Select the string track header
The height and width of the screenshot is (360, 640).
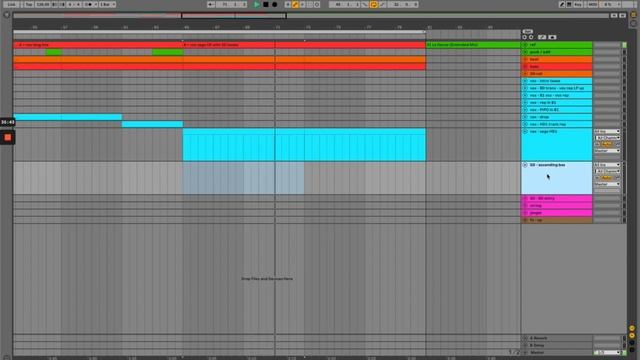coord(557,206)
